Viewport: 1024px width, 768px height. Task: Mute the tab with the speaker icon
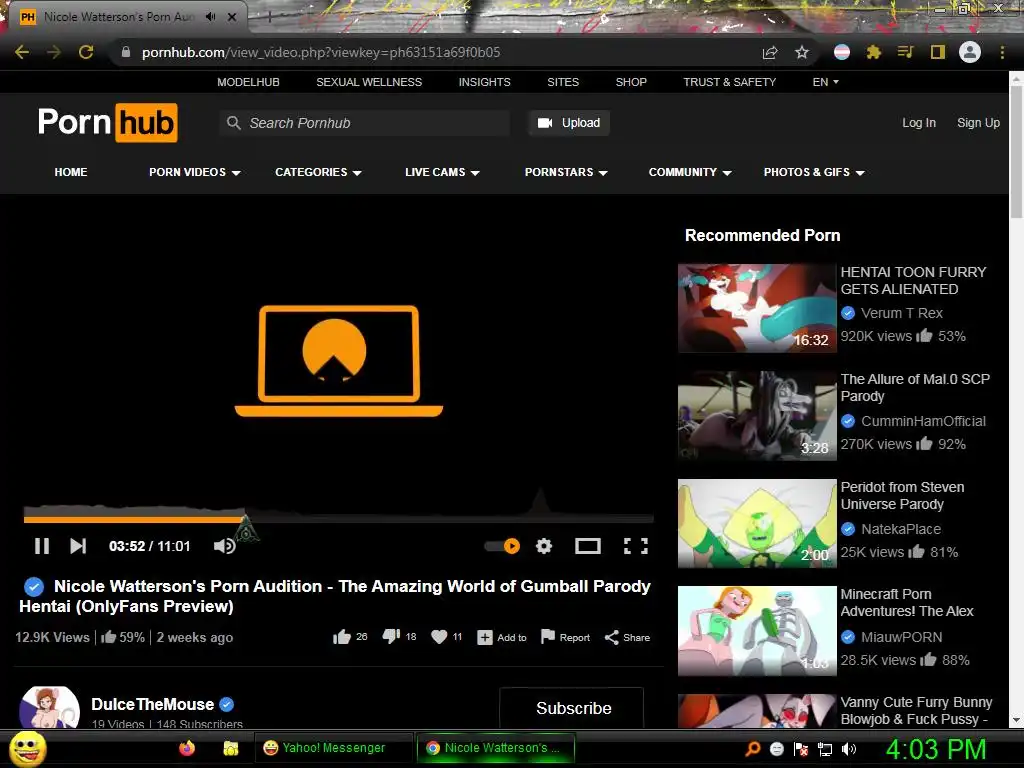tap(210, 17)
